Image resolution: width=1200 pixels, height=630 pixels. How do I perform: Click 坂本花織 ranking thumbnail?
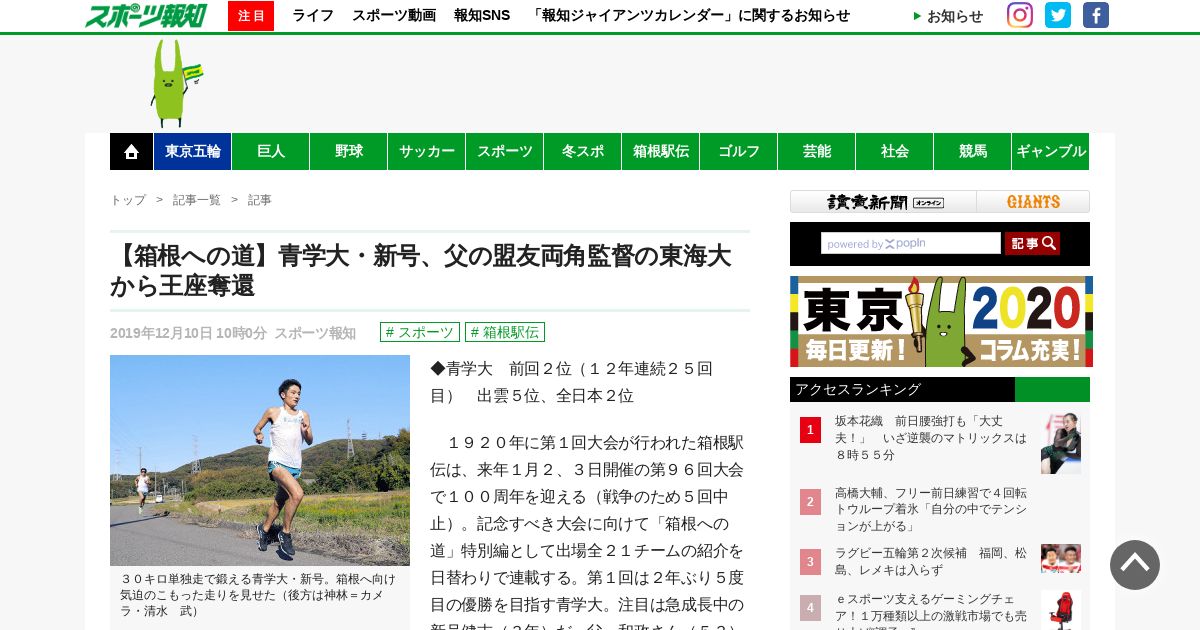point(1061,443)
